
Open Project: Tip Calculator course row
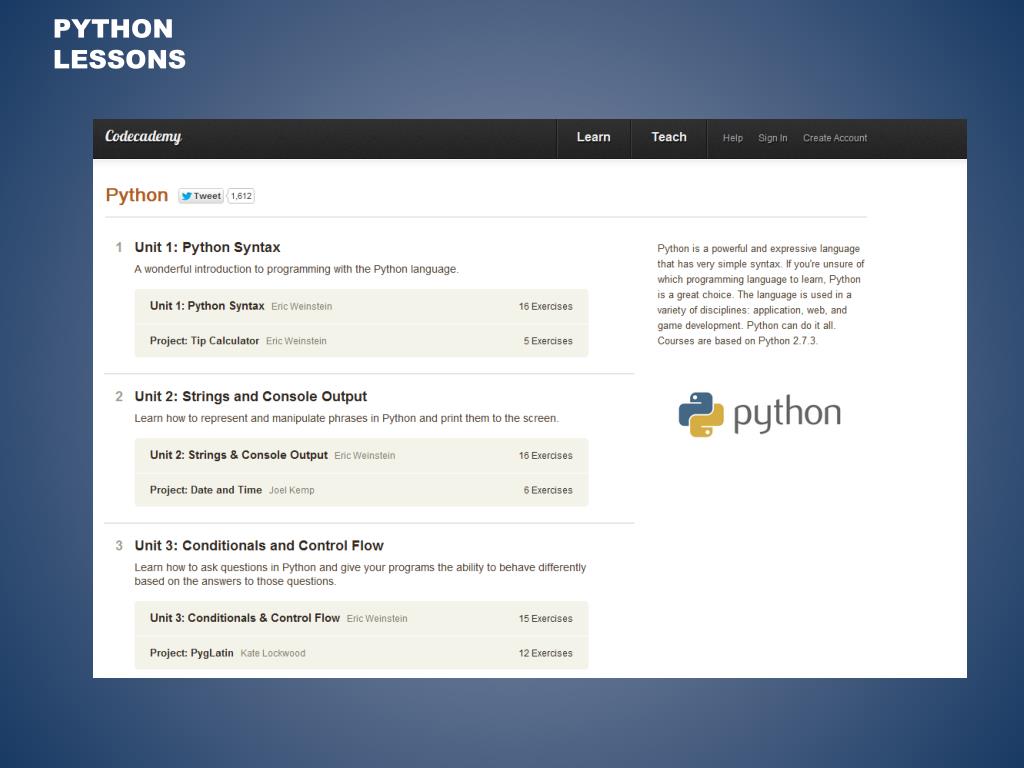[x=361, y=341]
